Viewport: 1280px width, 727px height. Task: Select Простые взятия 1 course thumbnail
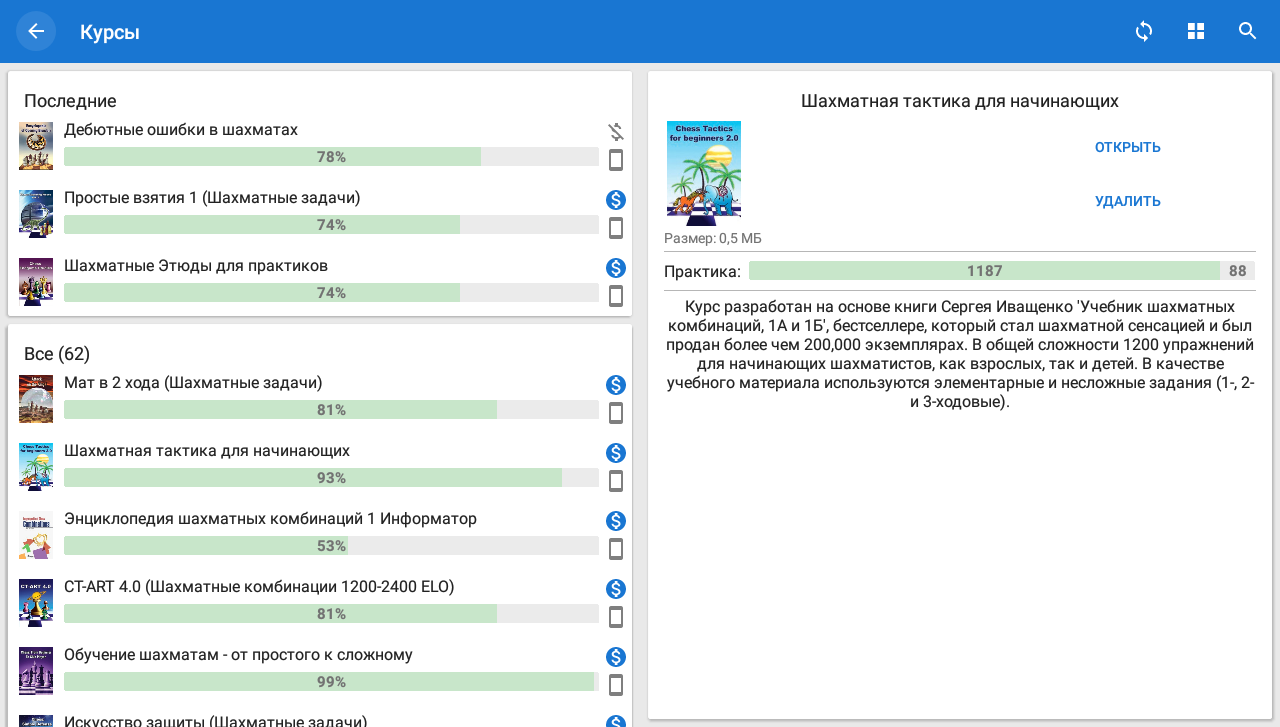coord(36,214)
